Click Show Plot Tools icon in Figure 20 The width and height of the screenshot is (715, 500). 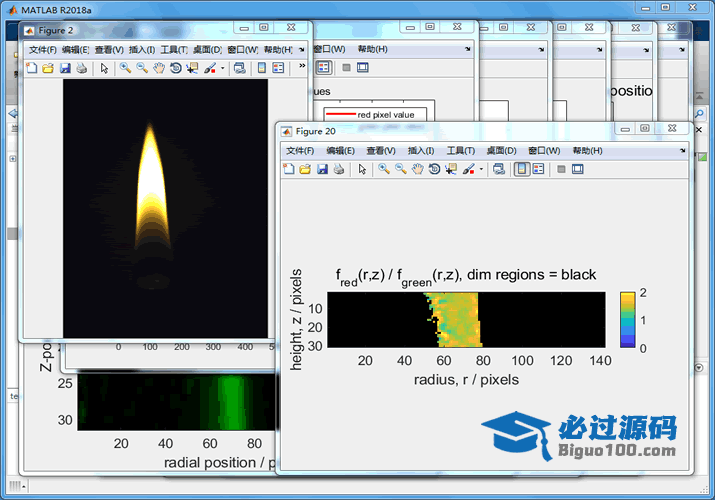(x=578, y=170)
